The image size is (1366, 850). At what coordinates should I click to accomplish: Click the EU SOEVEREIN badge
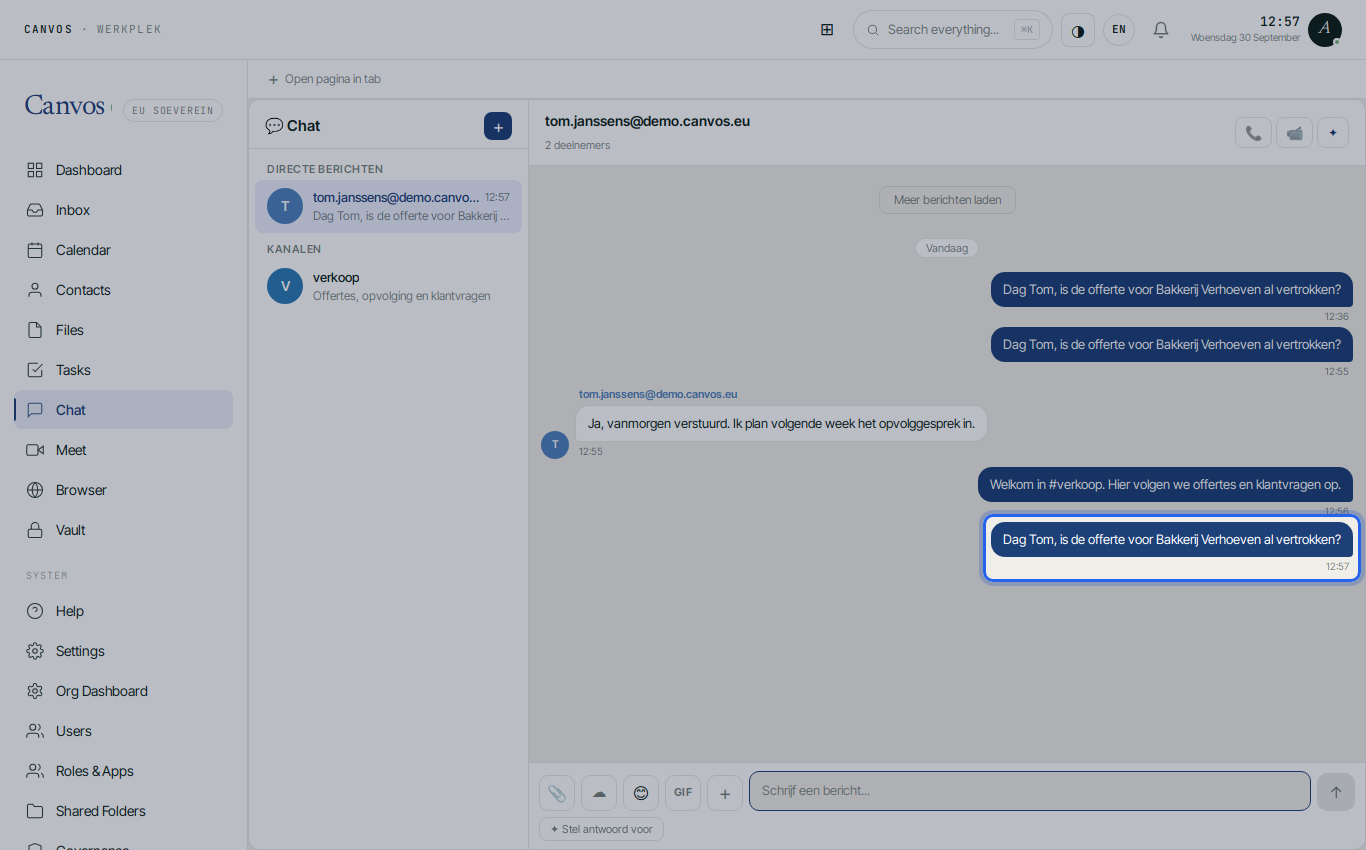point(173,110)
